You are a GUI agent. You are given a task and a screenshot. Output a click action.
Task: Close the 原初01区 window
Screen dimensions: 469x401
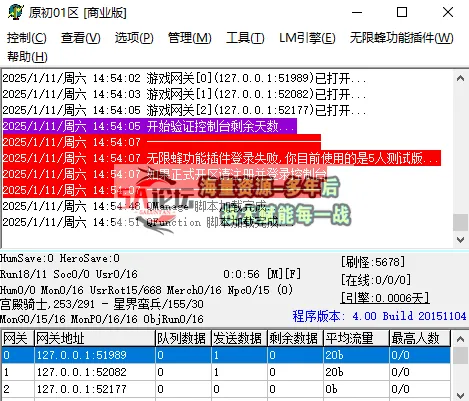point(448,13)
